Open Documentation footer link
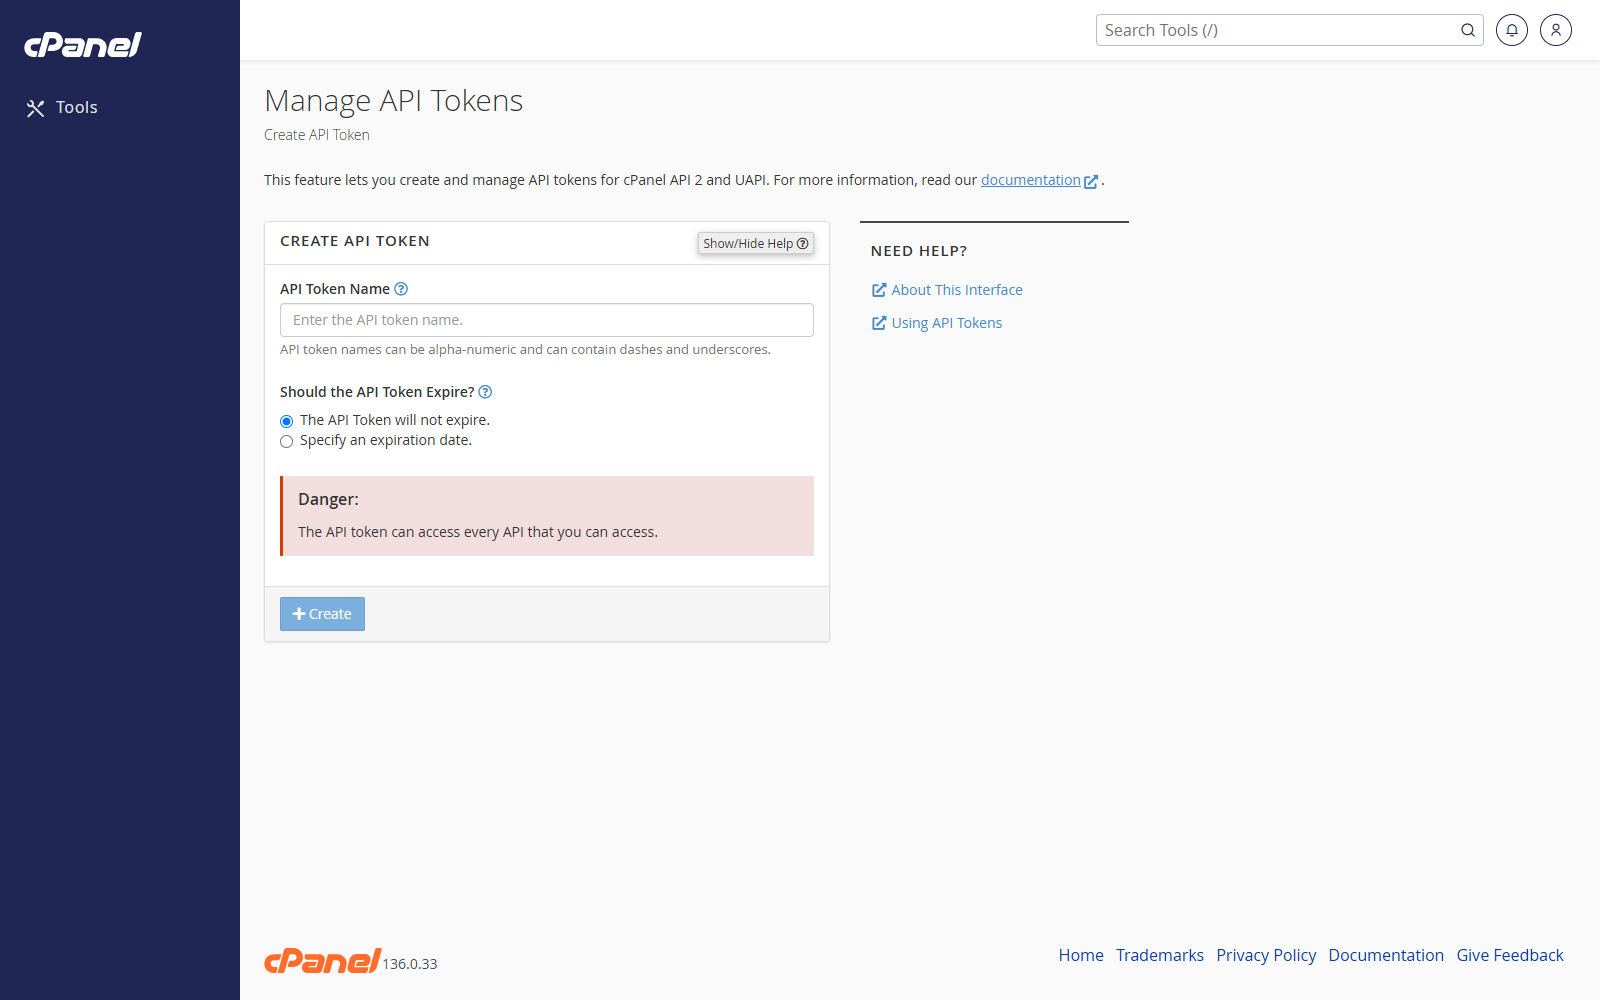The image size is (1600, 1000). pos(1386,955)
